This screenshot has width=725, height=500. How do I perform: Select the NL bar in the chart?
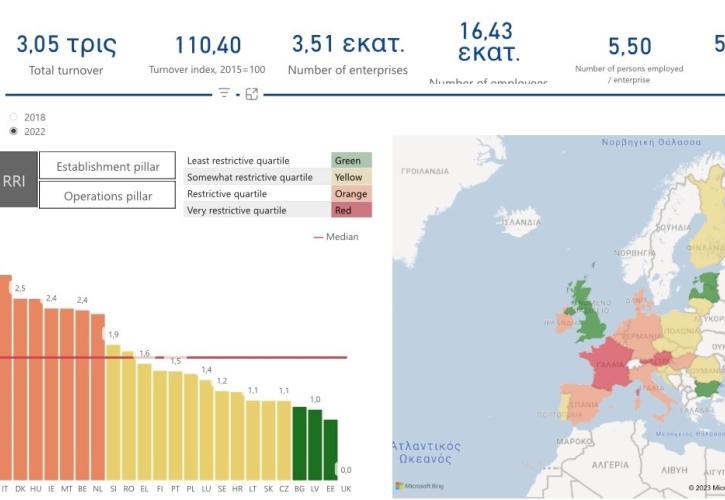pyautogui.click(x=98, y=397)
